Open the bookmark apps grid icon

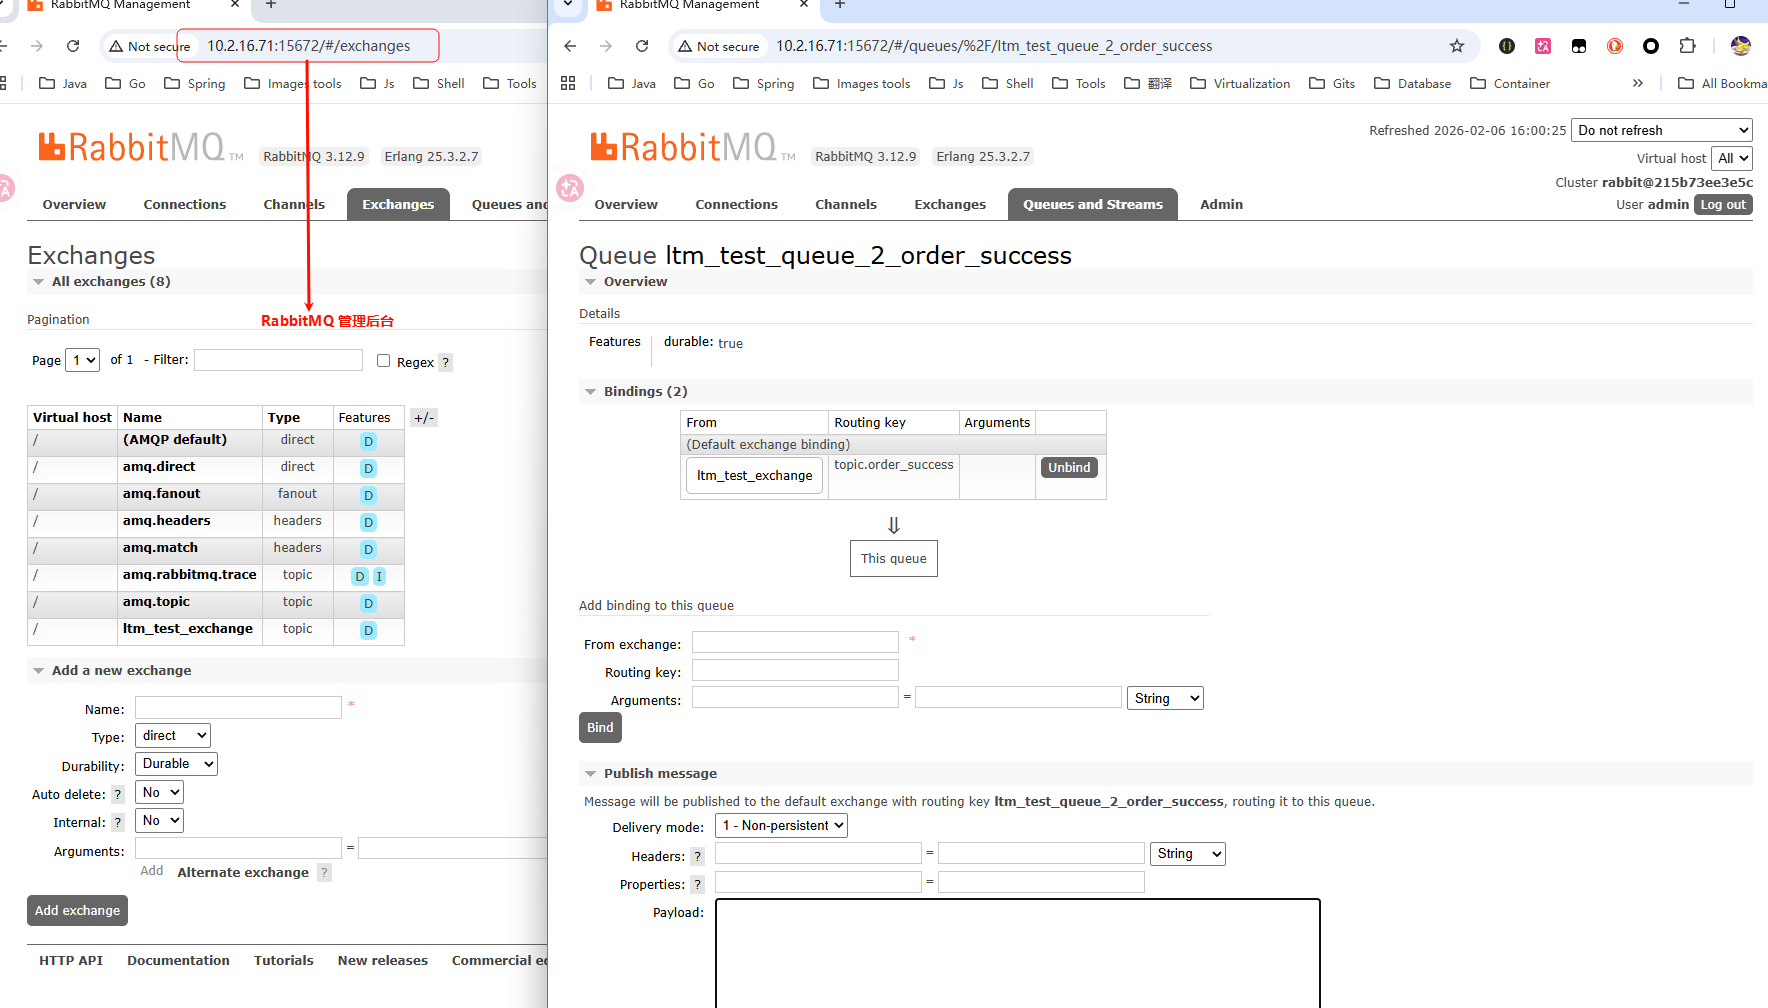[x=568, y=84]
